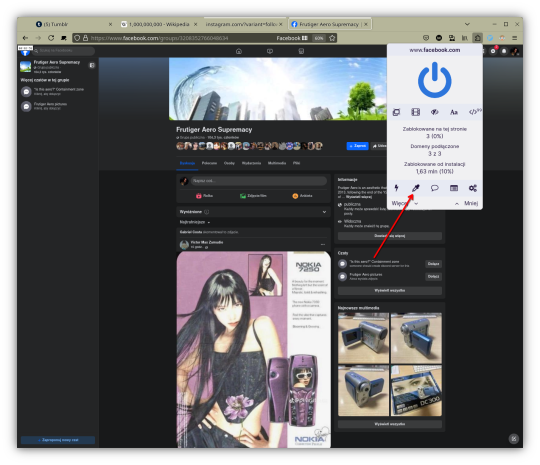Click the Extensions puzzle icon in toolbar
The image size is (540, 465).
477,38
